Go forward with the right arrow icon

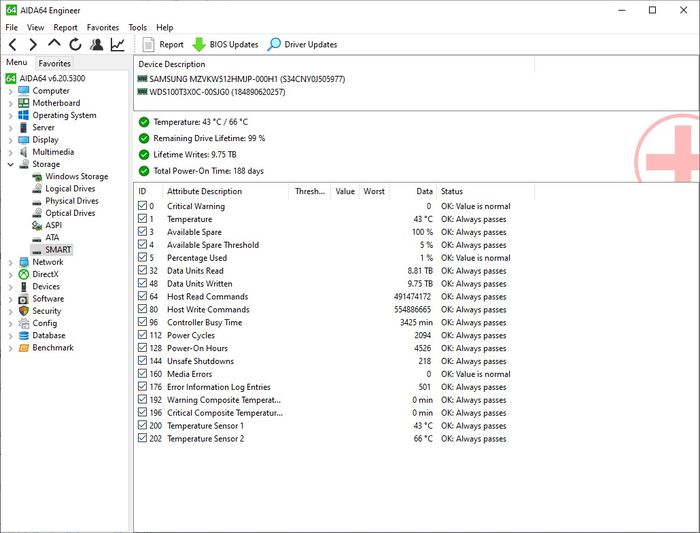[33, 45]
